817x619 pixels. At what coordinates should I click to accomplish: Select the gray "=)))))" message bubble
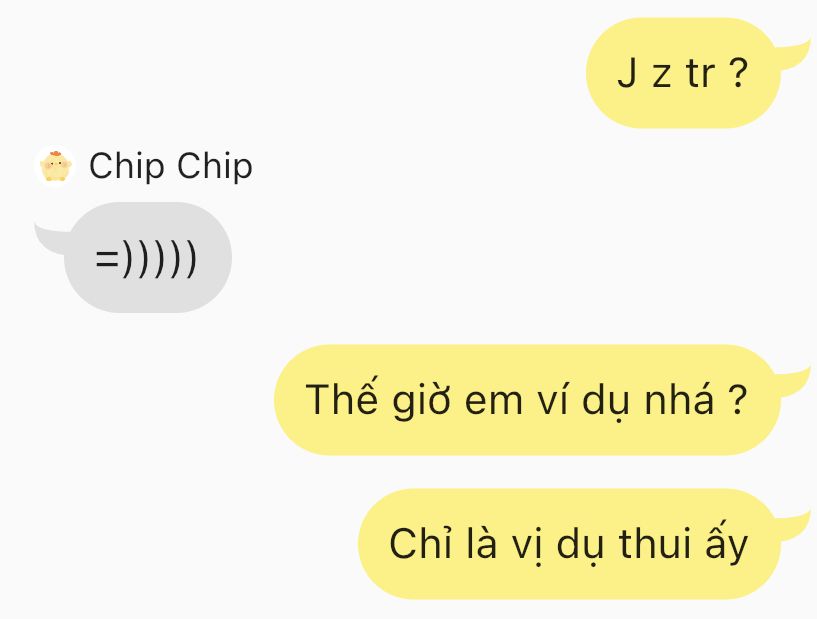[147, 257]
